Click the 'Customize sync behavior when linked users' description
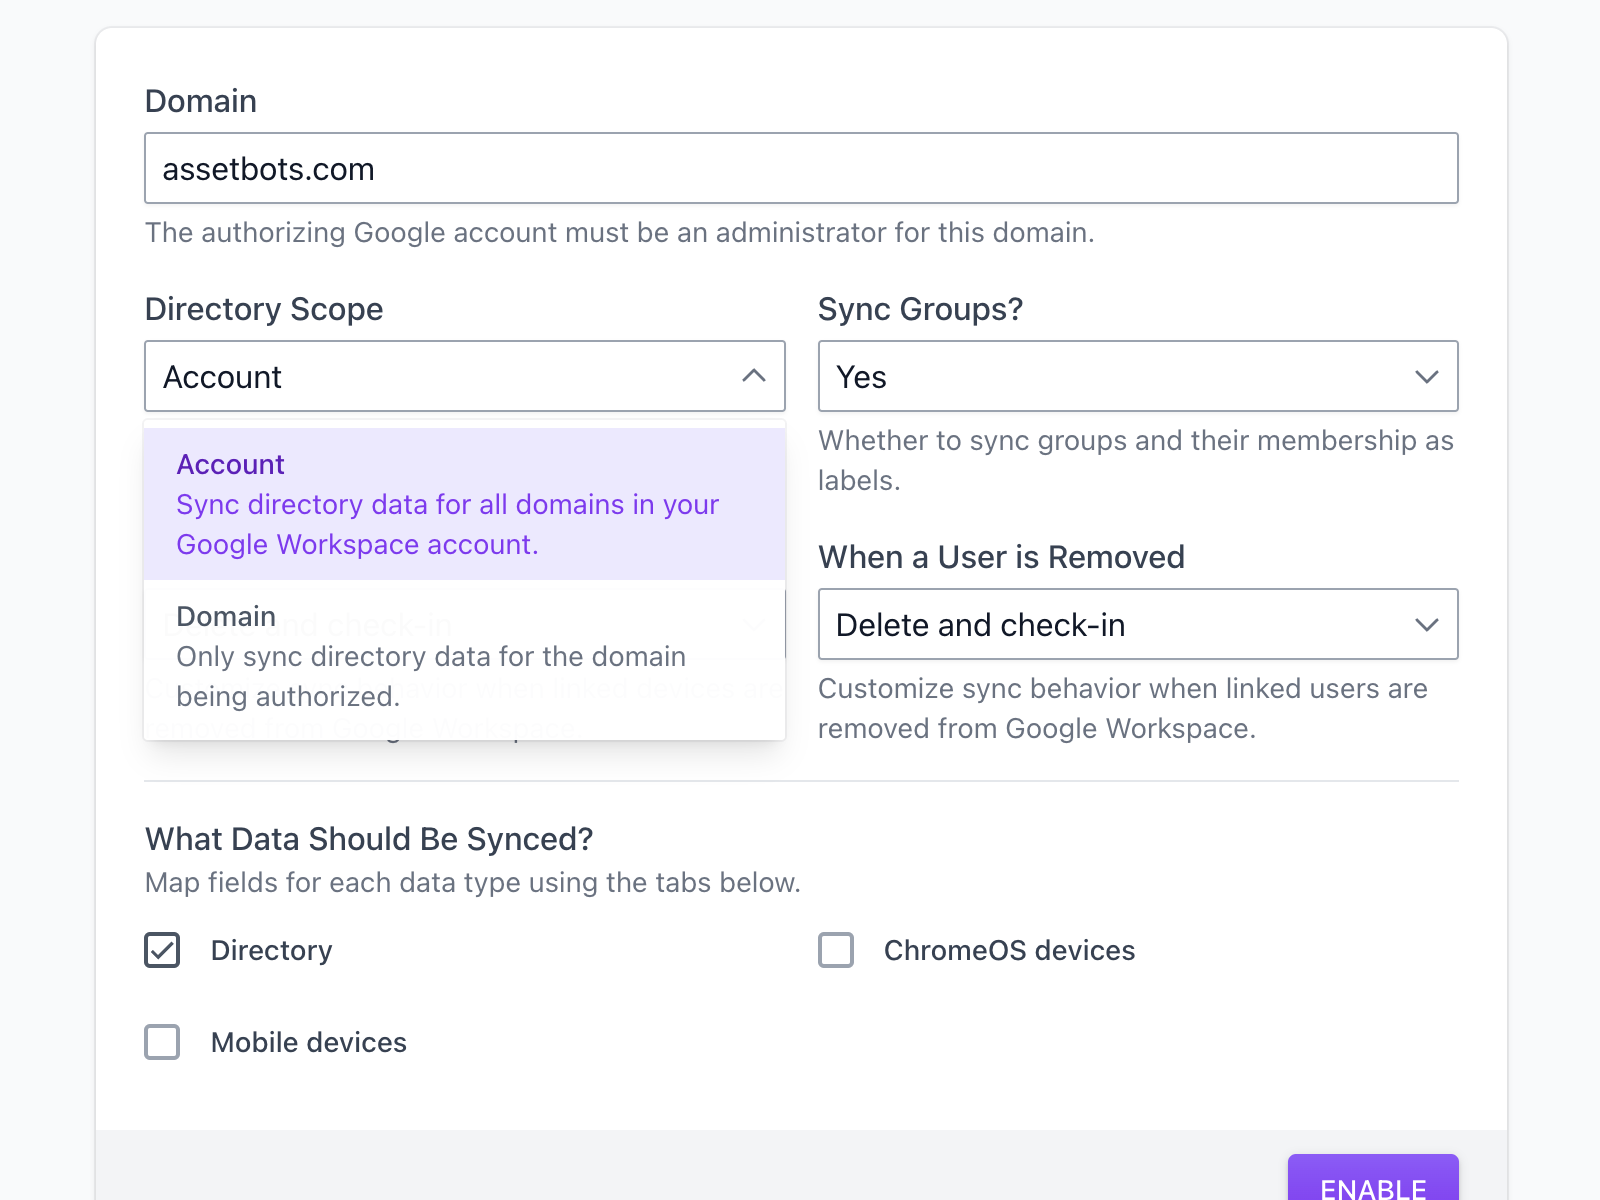This screenshot has width=1600, height=1200. 1123,708
